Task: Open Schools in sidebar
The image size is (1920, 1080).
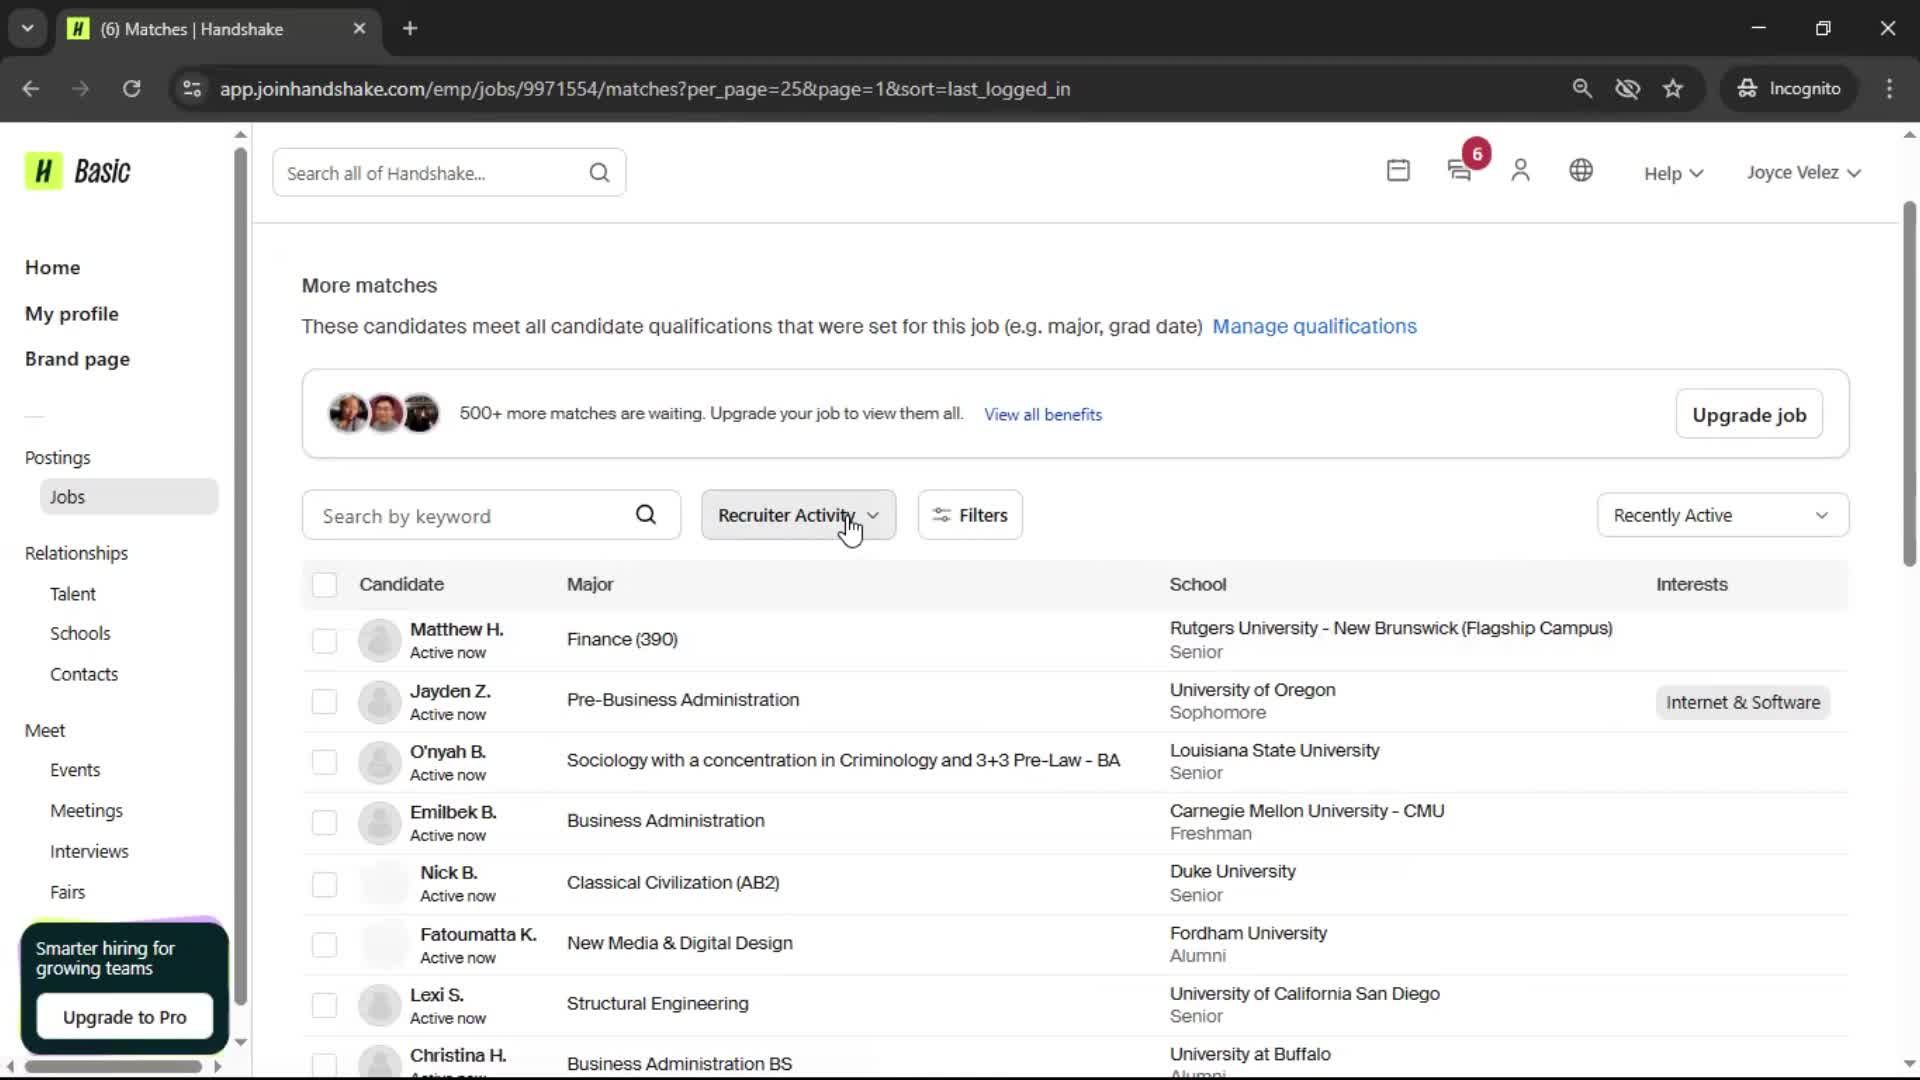Action: click(80, 634)
